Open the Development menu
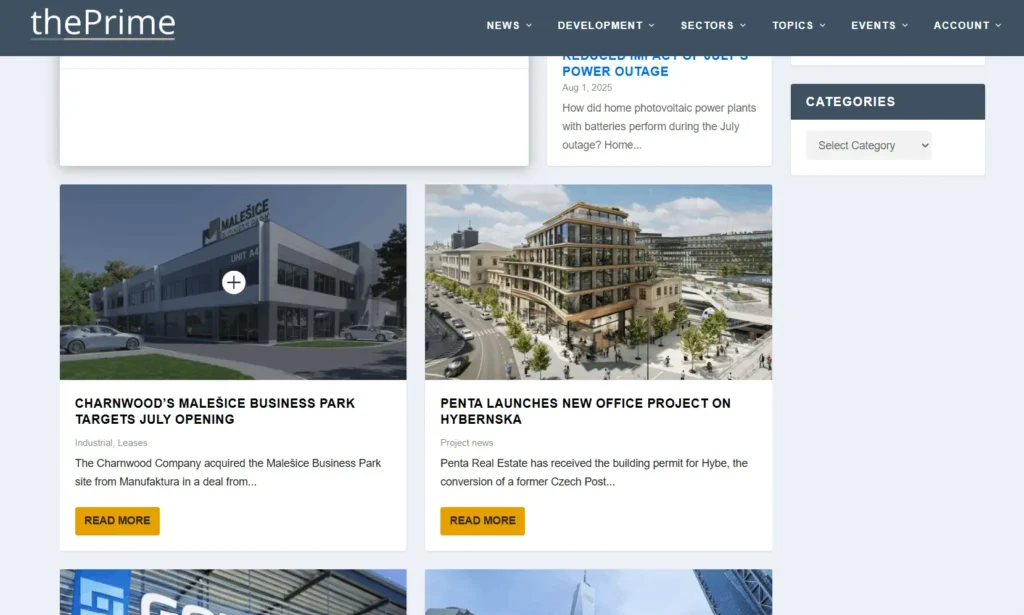Image resolution: width=1024 pixels, height=615 pixels. [605, 25]
